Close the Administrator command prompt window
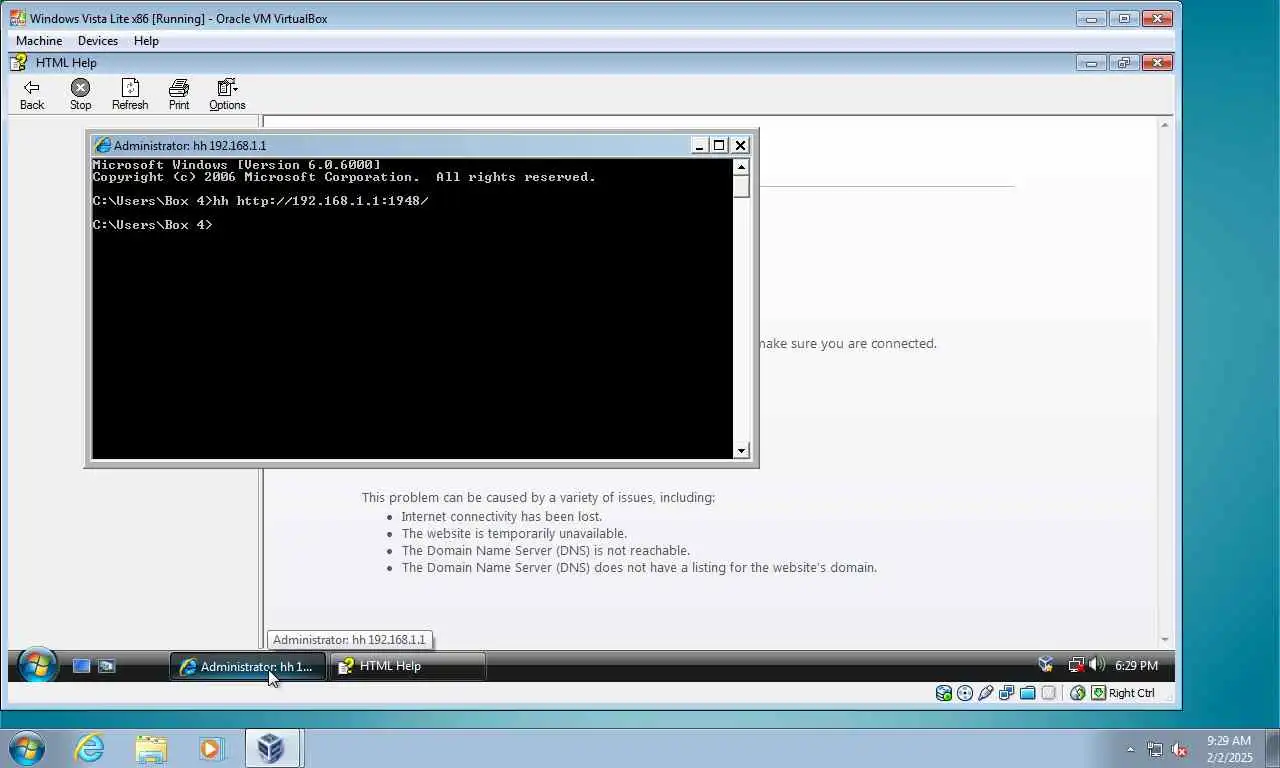The image size is (1280, 768). [x=740, y=145]
